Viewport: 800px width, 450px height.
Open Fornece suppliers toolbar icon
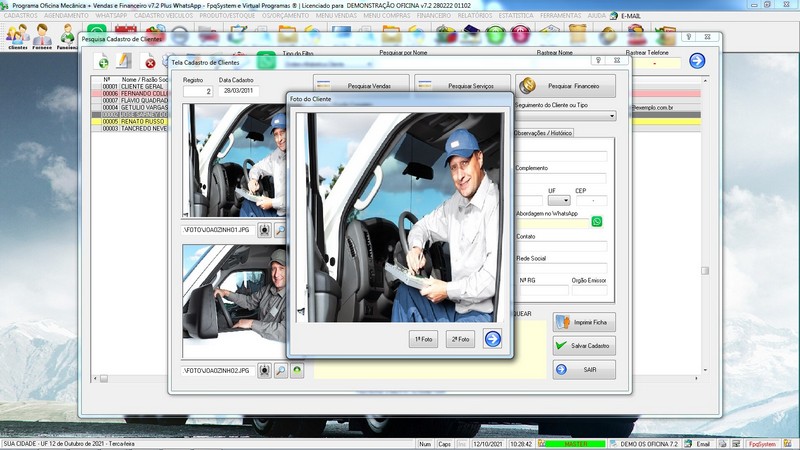(42, 36)
